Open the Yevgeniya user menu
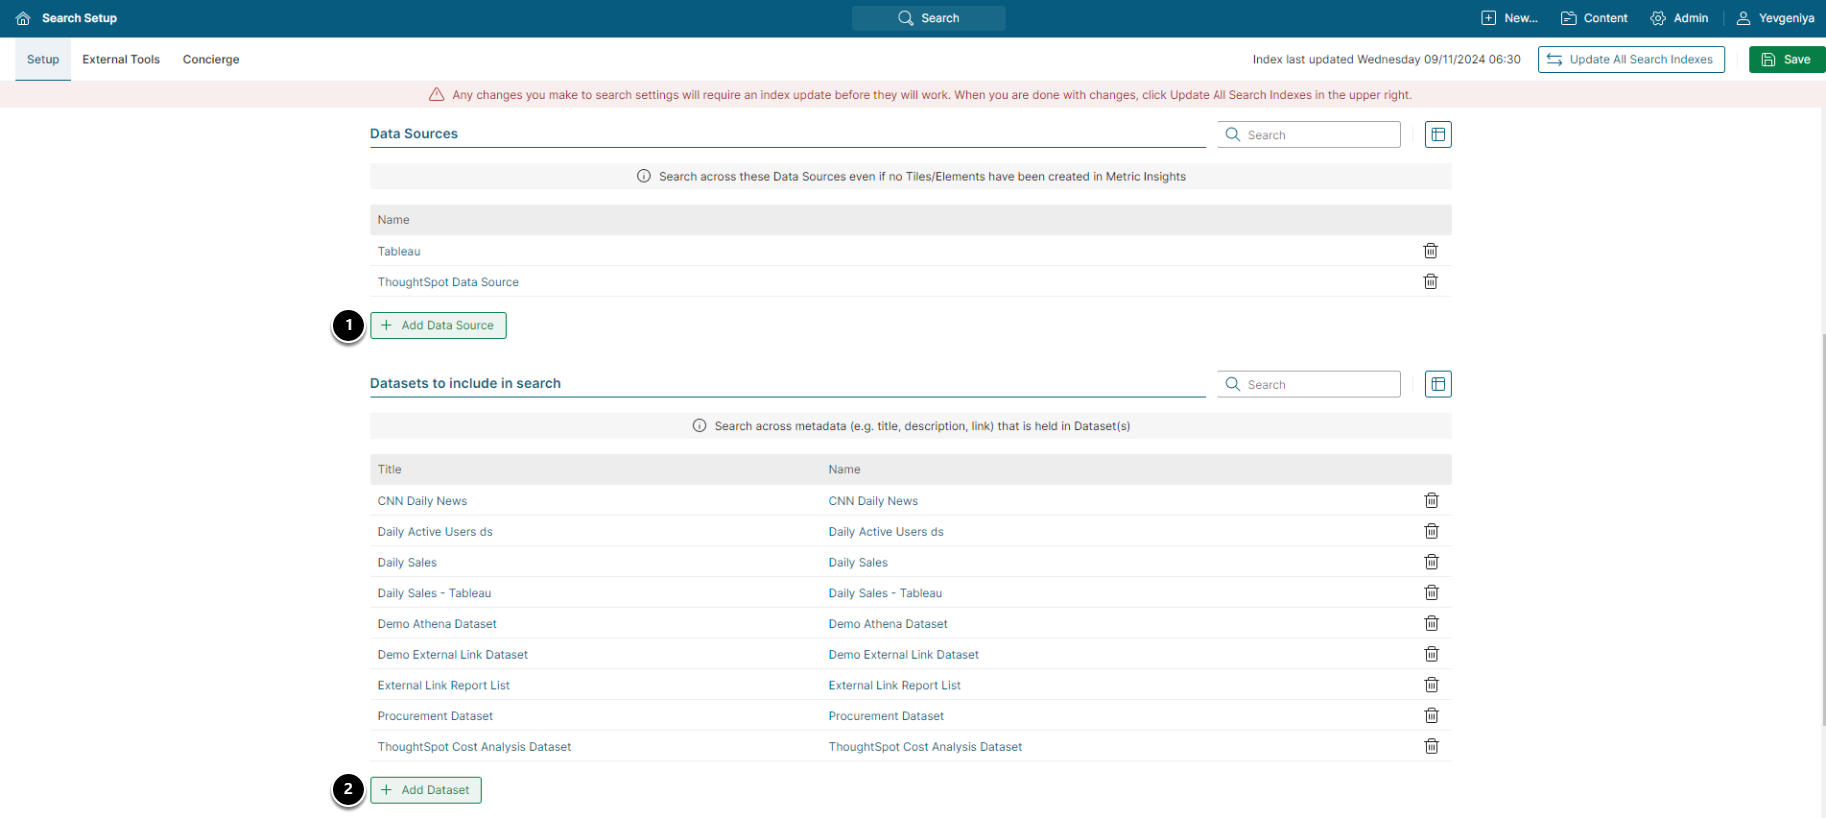Viewport: 1826px width, 818px height. [1776, 18]
